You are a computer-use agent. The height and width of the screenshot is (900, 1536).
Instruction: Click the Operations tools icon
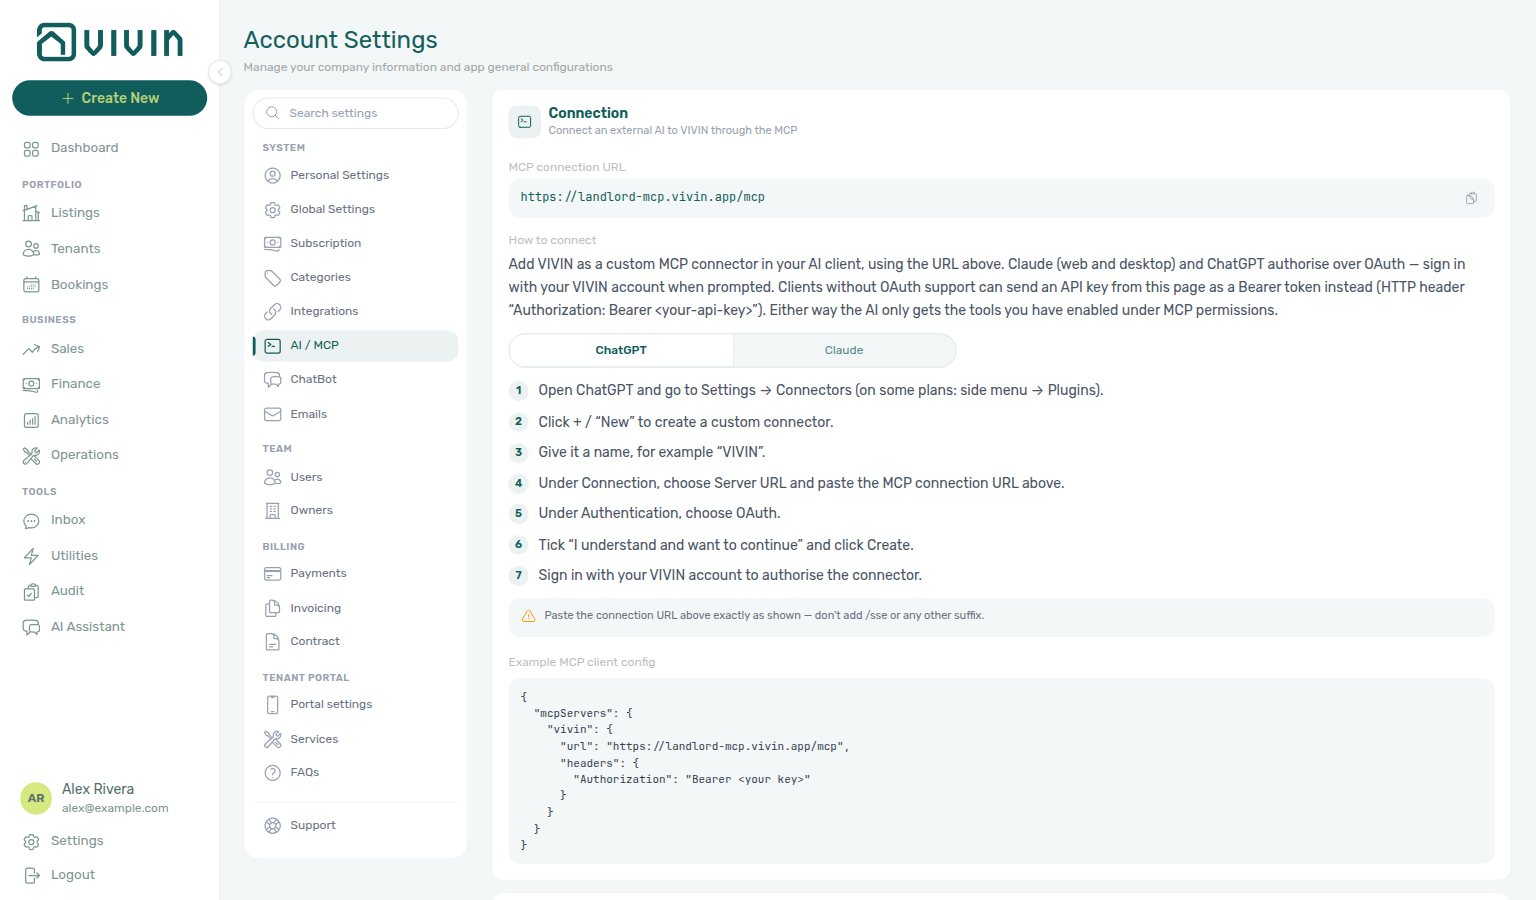coord(31,455)
